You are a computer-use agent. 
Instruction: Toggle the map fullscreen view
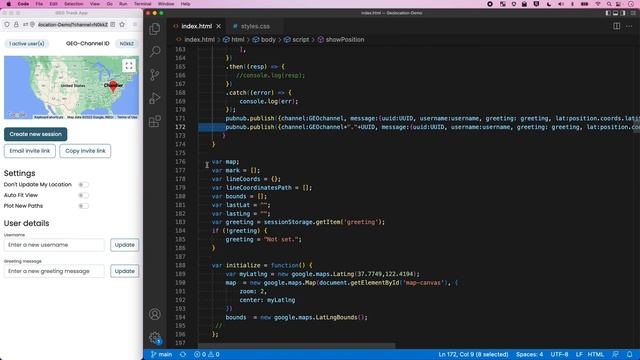tap(129, 66)
